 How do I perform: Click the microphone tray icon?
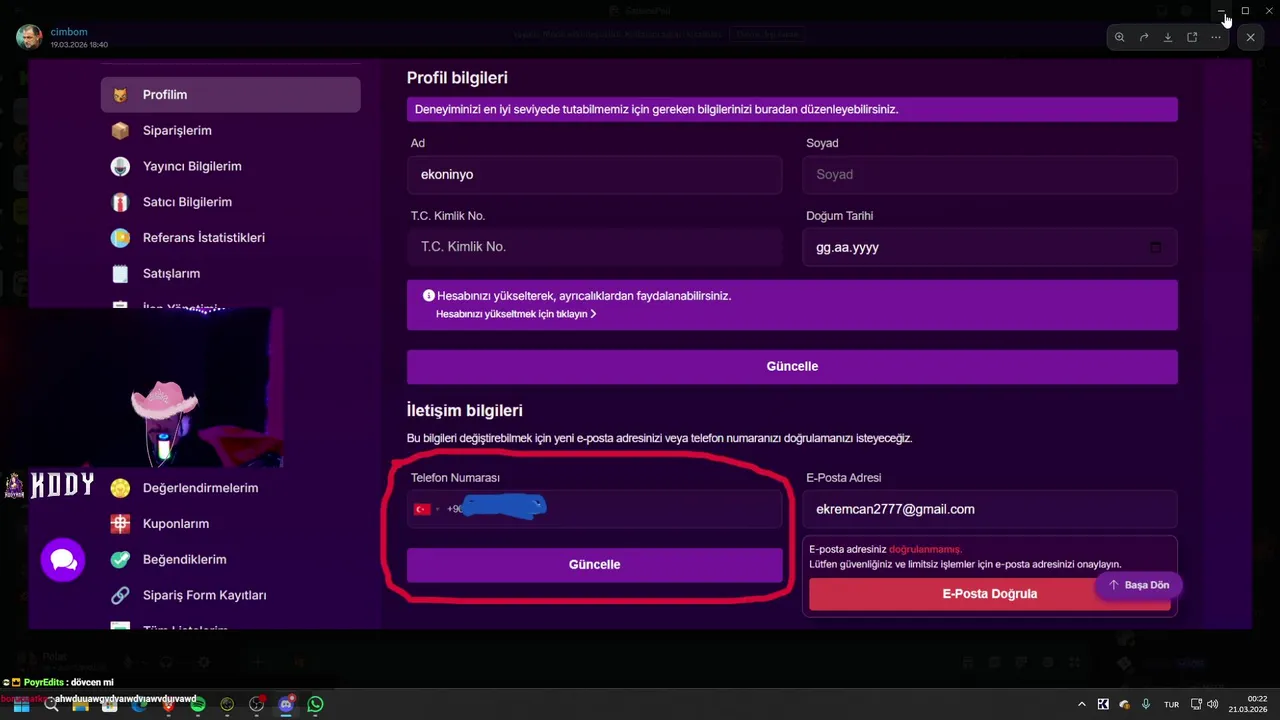(x=1146, y=704)
